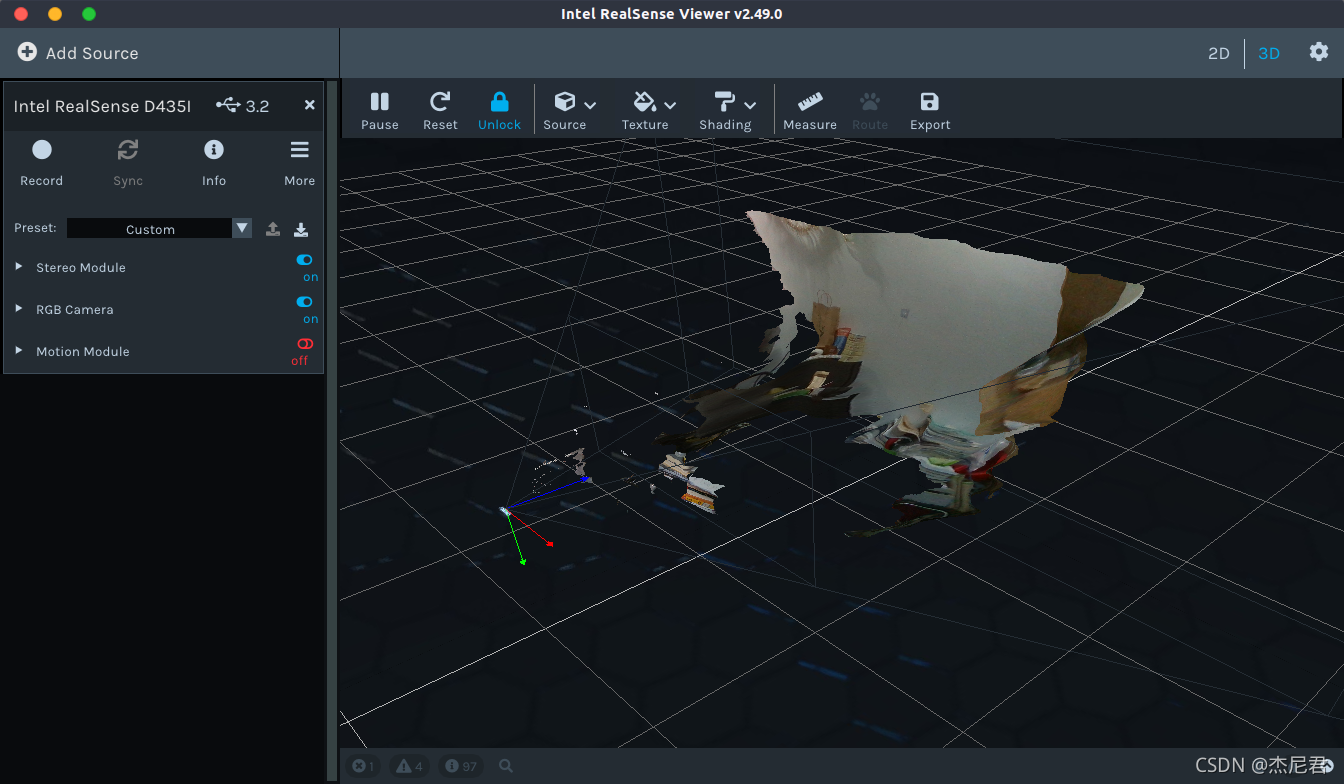Open device Info

coord(214,162)
